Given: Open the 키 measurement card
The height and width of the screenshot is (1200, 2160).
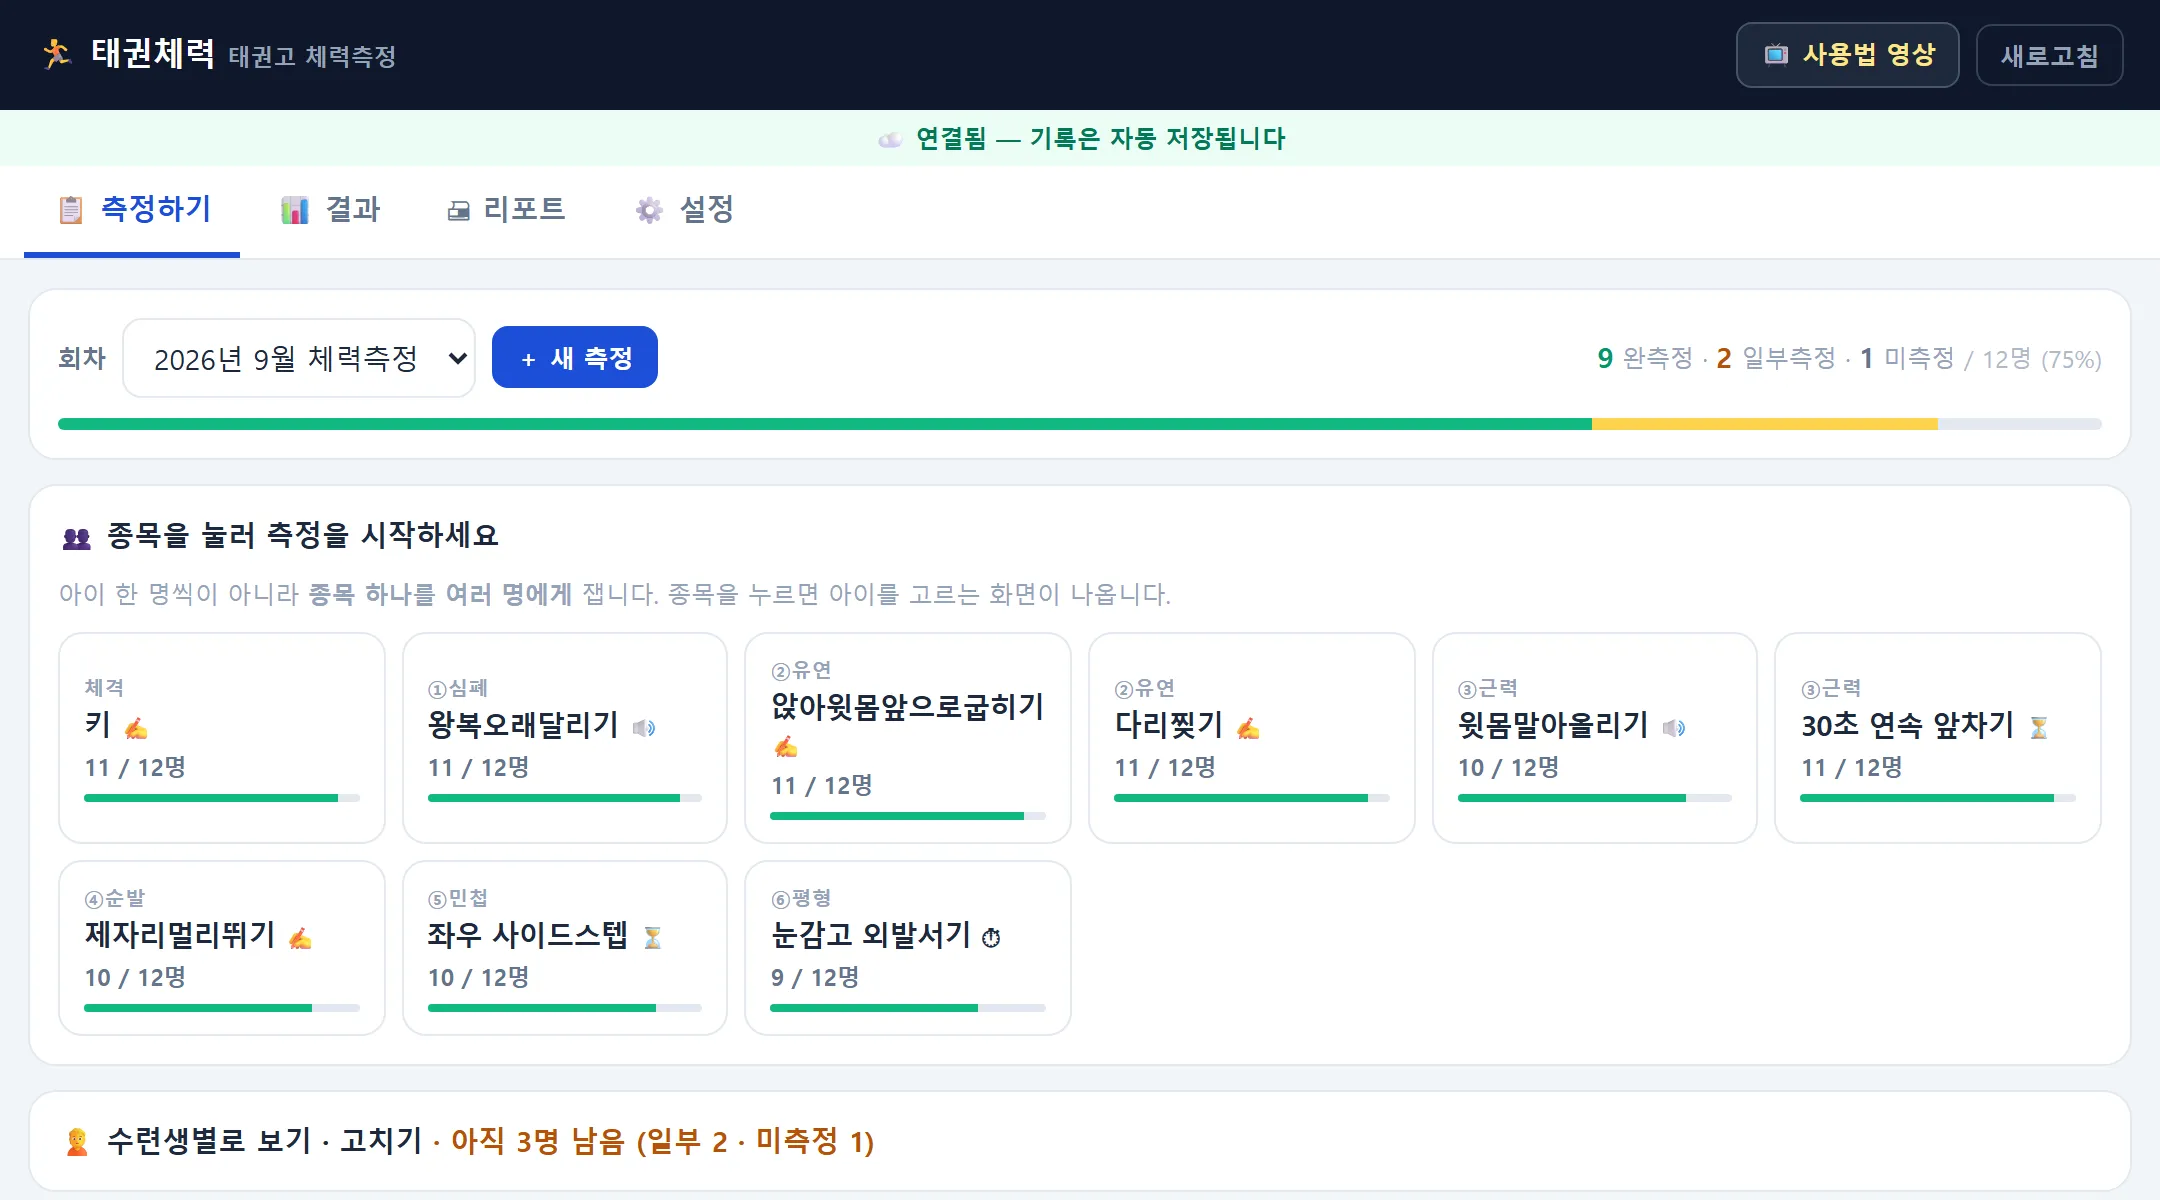Looking at the screenshot, I should coord(222,738).
